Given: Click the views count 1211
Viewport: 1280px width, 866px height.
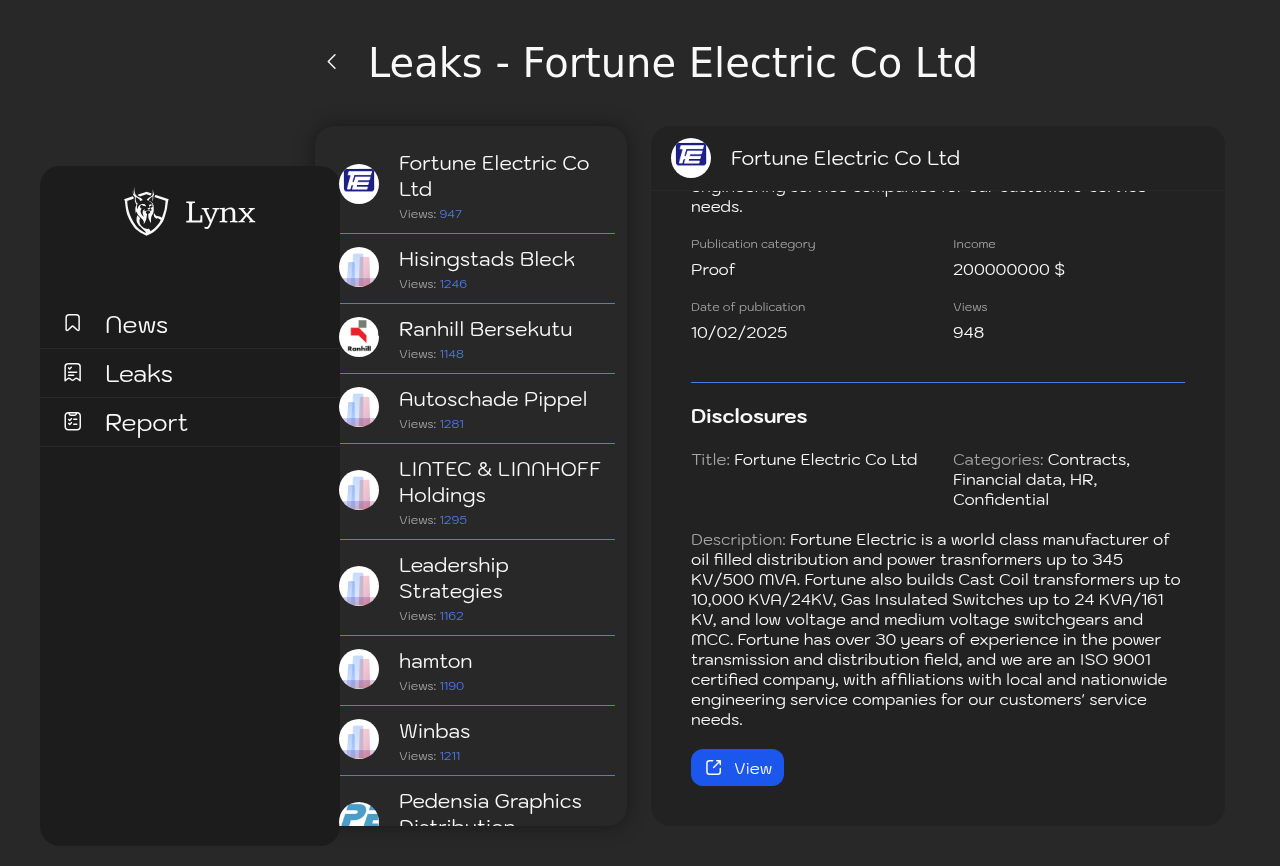Looking at the screenshot, I should point(450,756).
